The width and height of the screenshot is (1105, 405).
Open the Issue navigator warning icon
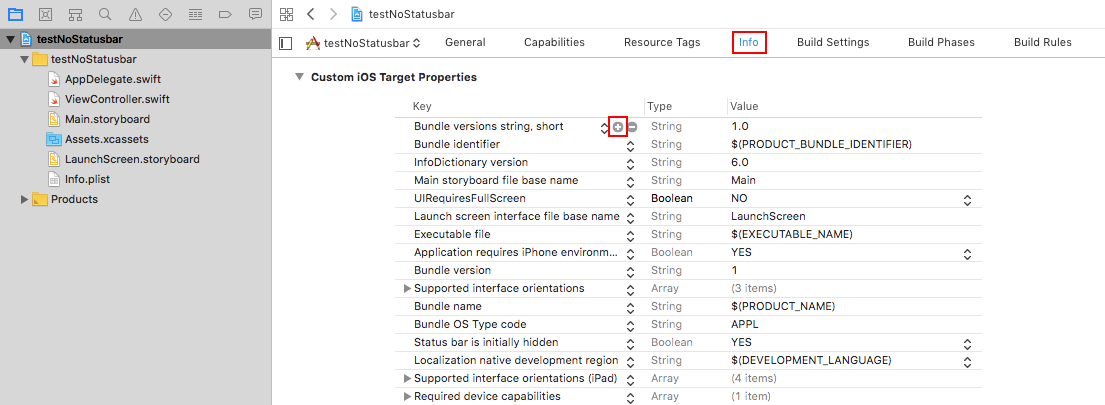point(135,15)
